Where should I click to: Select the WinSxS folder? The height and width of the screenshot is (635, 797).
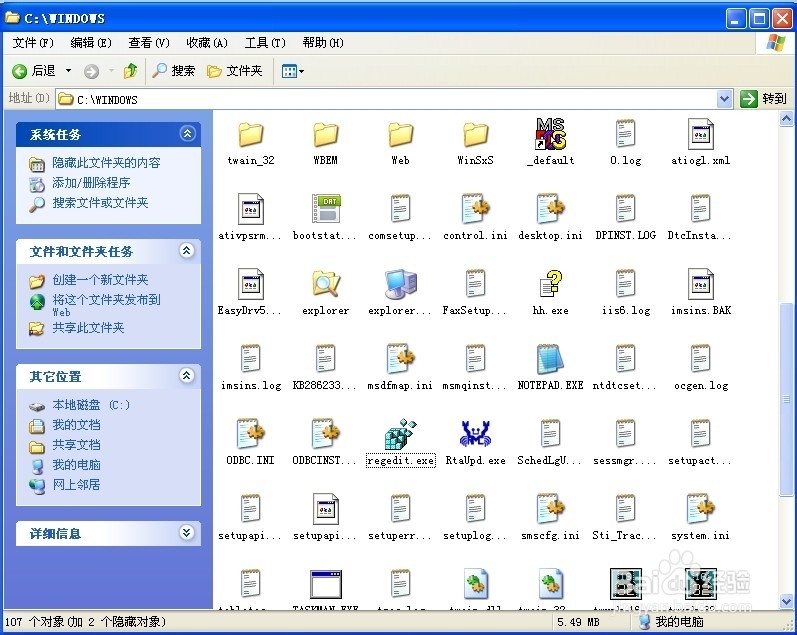(475, 134)
